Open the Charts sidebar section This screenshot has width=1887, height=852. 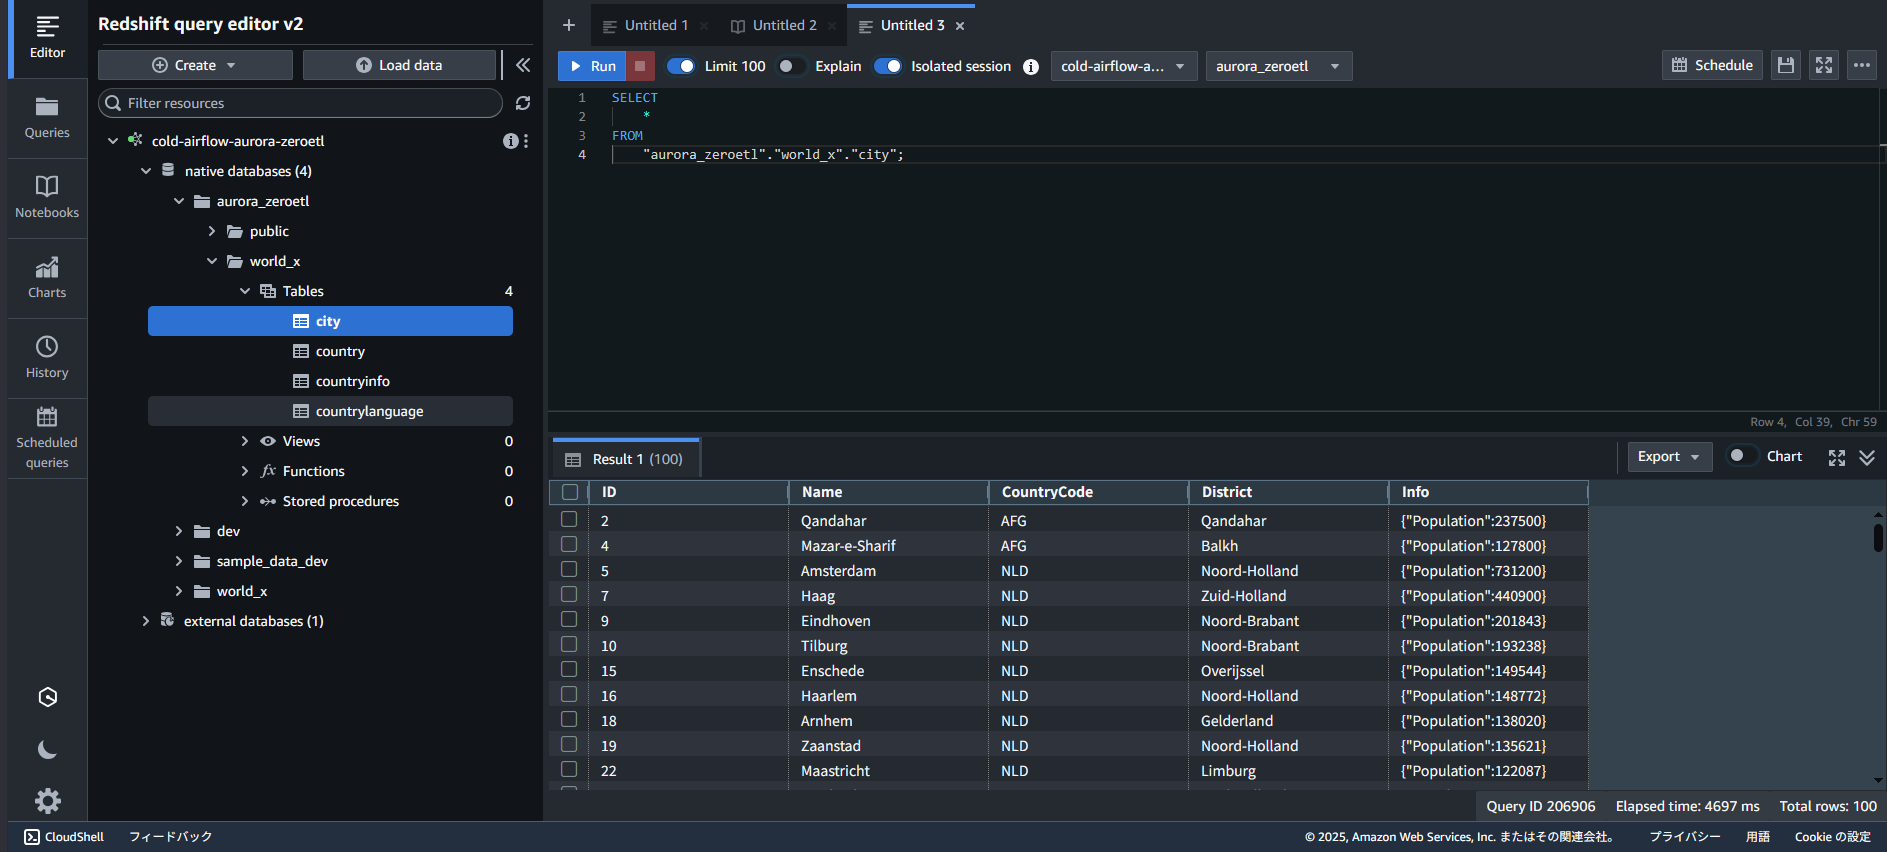(x=47, y=278)
